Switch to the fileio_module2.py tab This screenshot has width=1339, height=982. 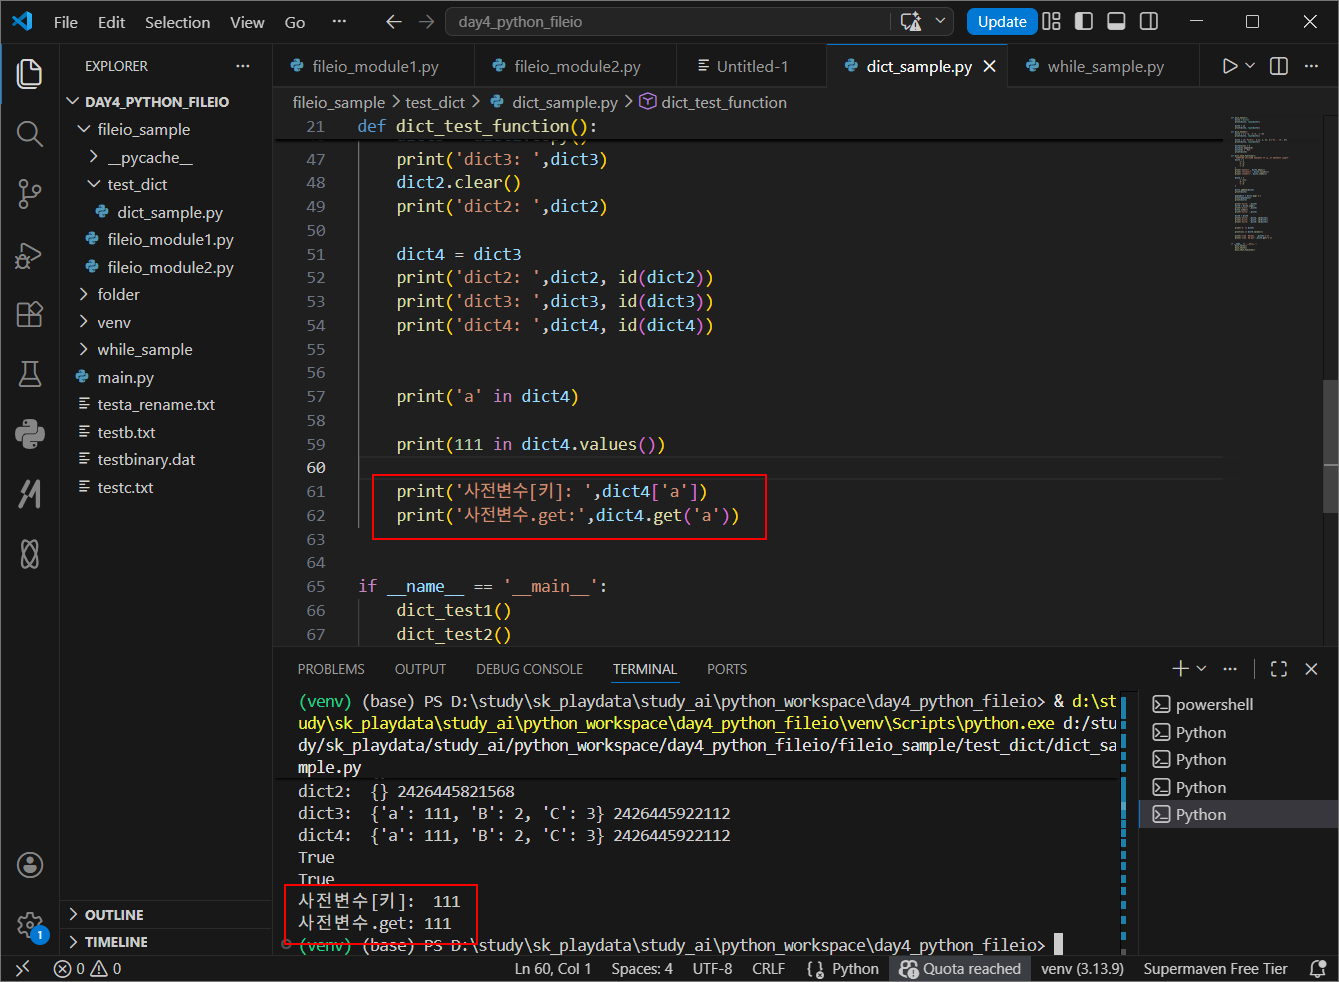(577, 66)
